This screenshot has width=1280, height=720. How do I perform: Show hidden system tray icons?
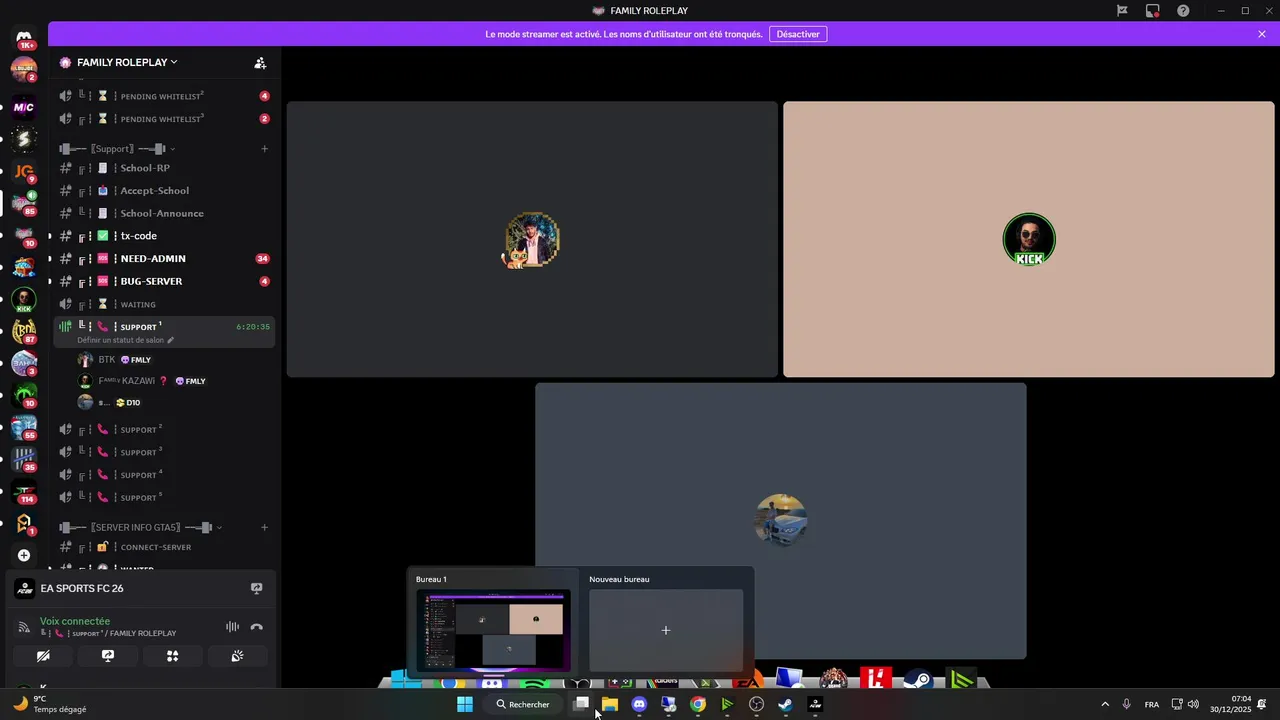[1105, 704]
